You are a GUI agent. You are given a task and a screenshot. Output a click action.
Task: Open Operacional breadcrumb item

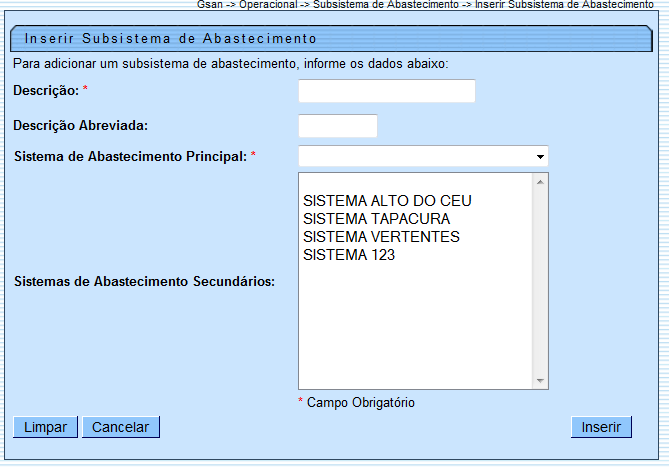(269, 5)
